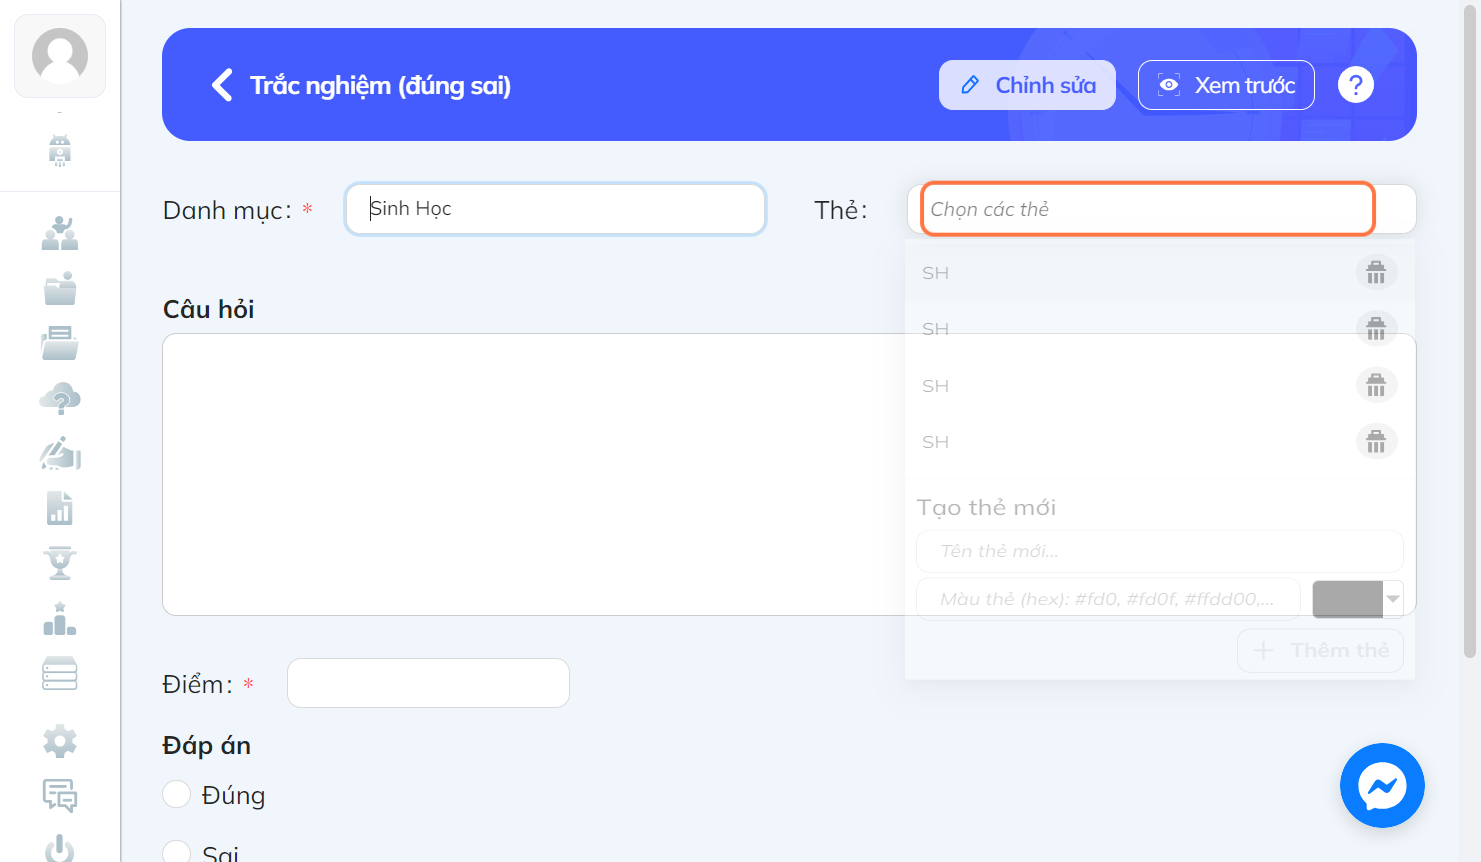This screenshot has height=862, width=1481.
Task: Open the help question mark icon
Action: click(1356, 85)
